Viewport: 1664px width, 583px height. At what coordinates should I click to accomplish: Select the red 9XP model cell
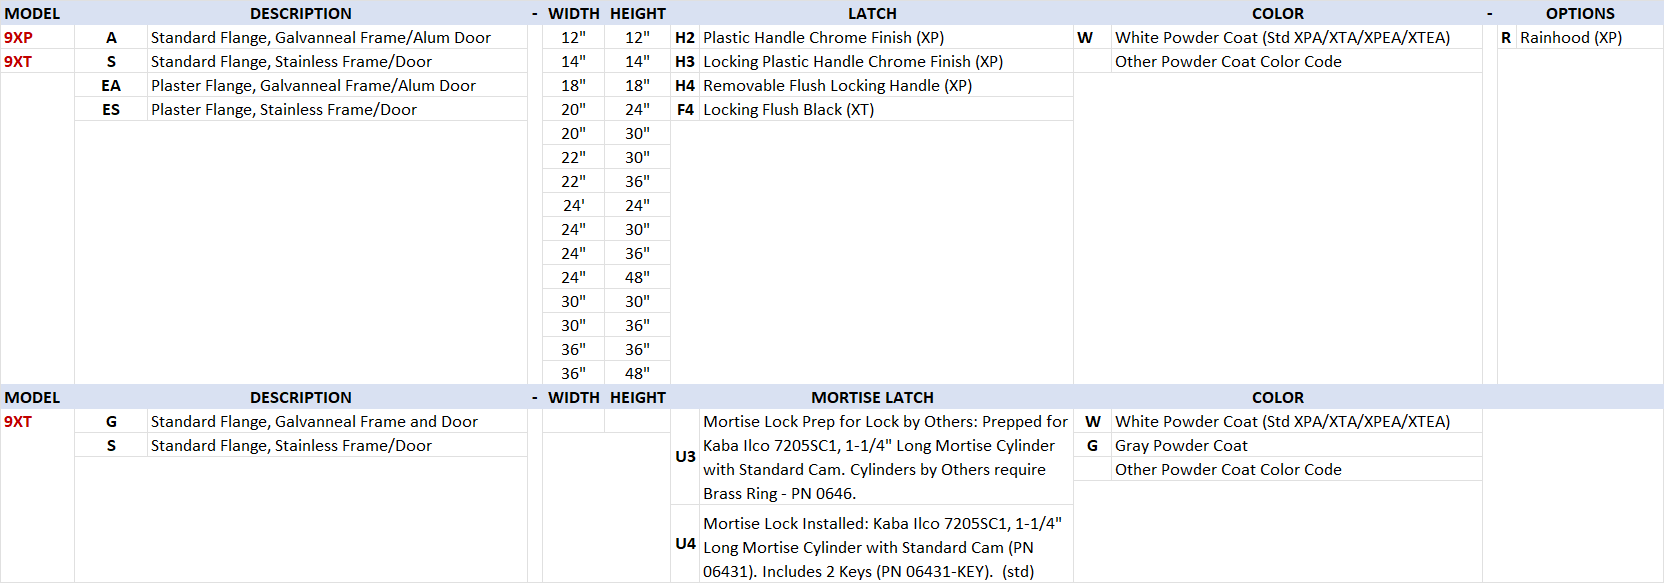tap(19, 38)
